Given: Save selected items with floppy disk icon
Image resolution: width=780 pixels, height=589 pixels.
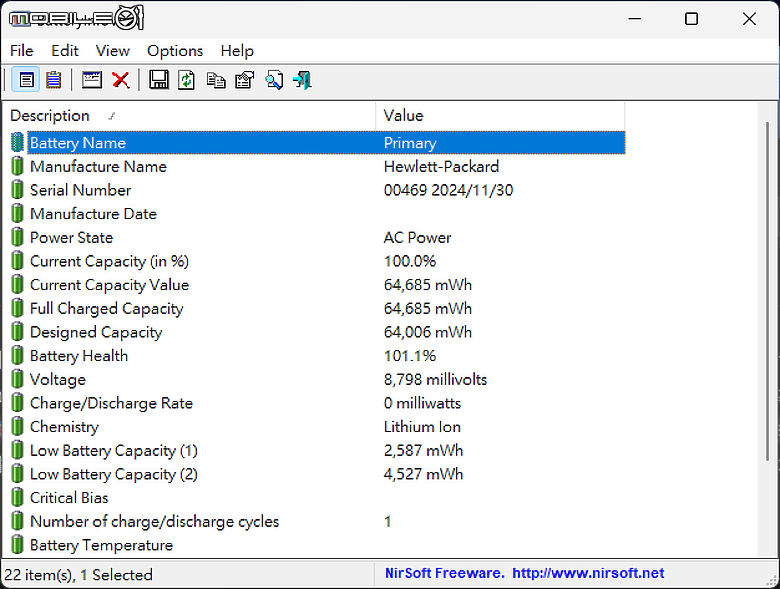Looking at the screenshot, I should 159,80.
